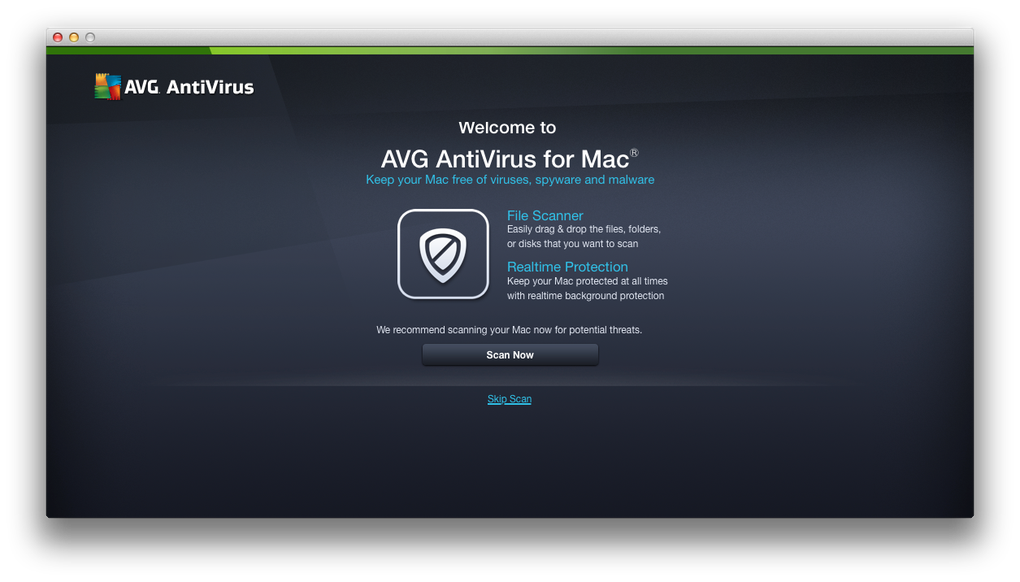The width and height of the screenshot is (1020, 582).
Task: Select the Realtime Protection heading
Action: coord(567,267)
